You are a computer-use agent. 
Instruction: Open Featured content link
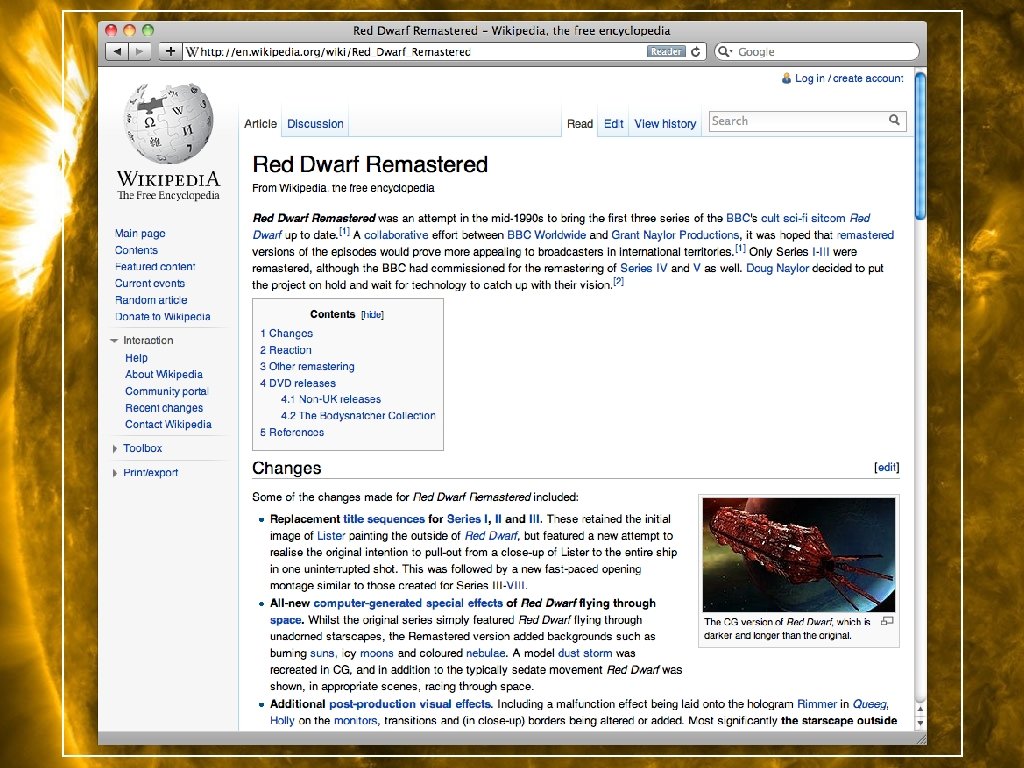pyautogui.click(x=155, y=266)
